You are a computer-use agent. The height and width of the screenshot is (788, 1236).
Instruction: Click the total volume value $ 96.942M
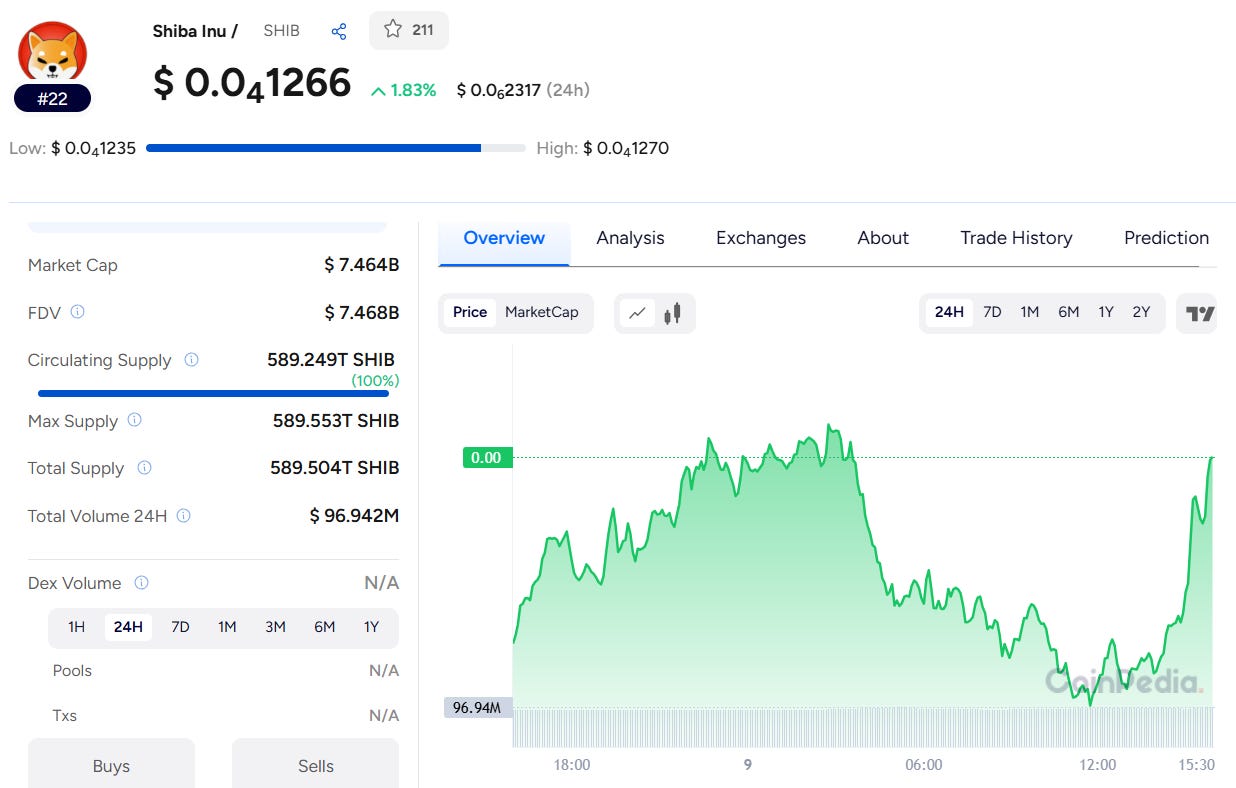point(354,516)
